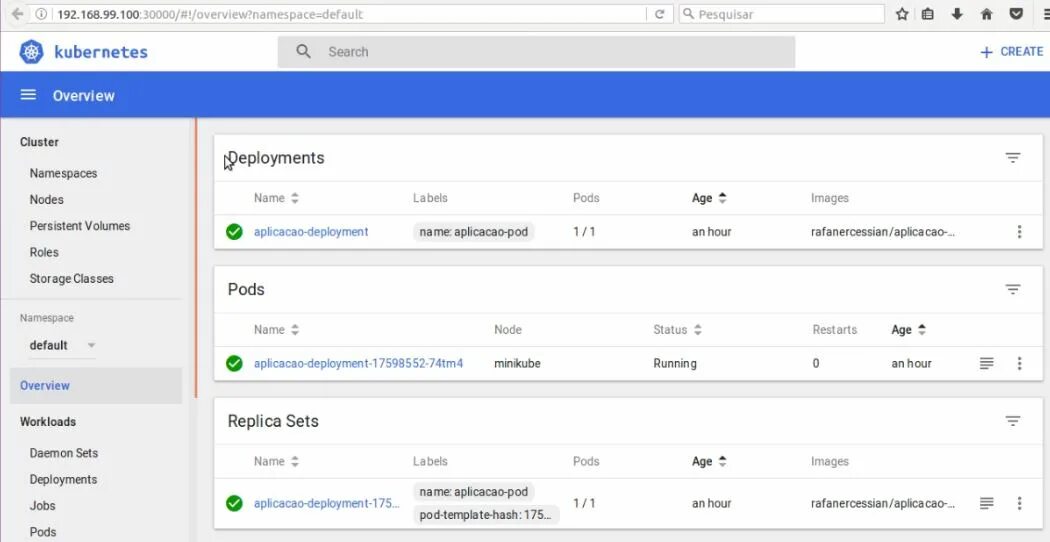This screenshot has height=542, width=1050.
Task: Sort Pods by Name column
Action: click(277, 330)
